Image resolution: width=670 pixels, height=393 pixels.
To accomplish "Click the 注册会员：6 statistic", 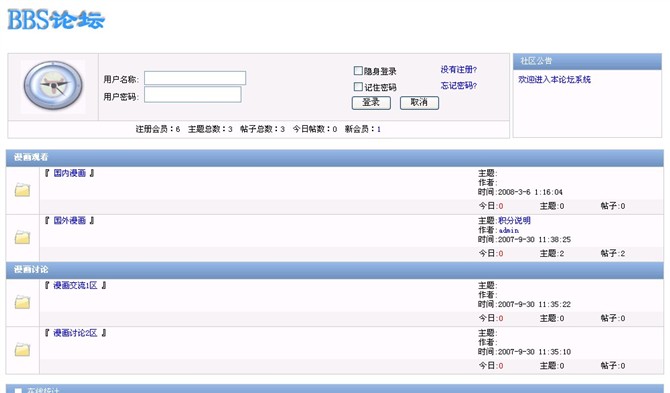I will coord(158,129).
